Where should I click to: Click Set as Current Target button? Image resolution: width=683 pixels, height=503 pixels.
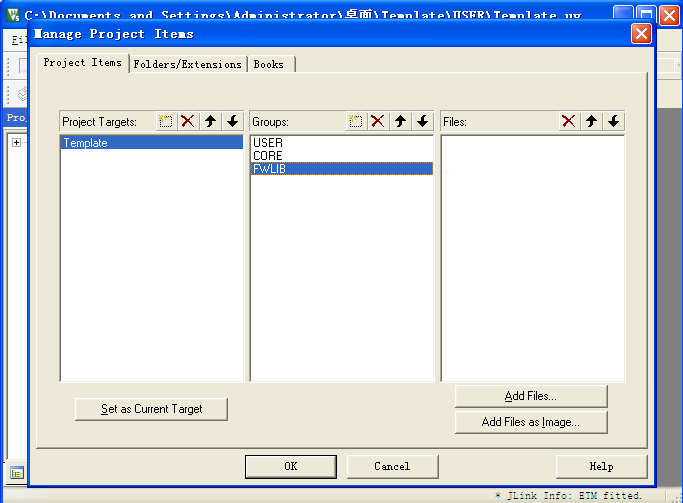[x=151, y=409]
